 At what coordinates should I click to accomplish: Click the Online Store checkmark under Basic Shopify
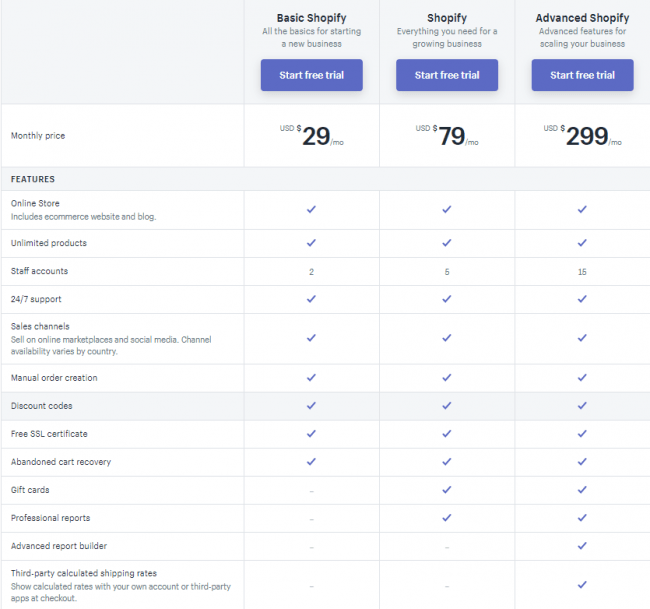(311, 209)
